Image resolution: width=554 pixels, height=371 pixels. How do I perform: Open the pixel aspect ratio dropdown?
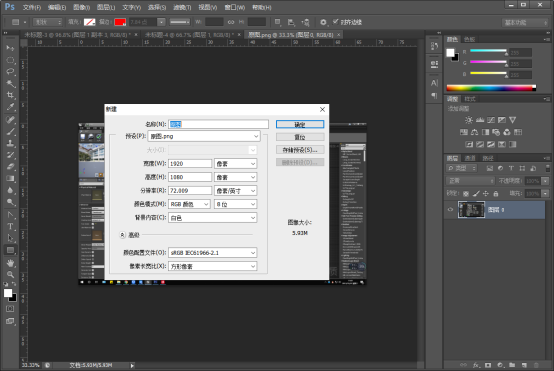tap(212, 266)
